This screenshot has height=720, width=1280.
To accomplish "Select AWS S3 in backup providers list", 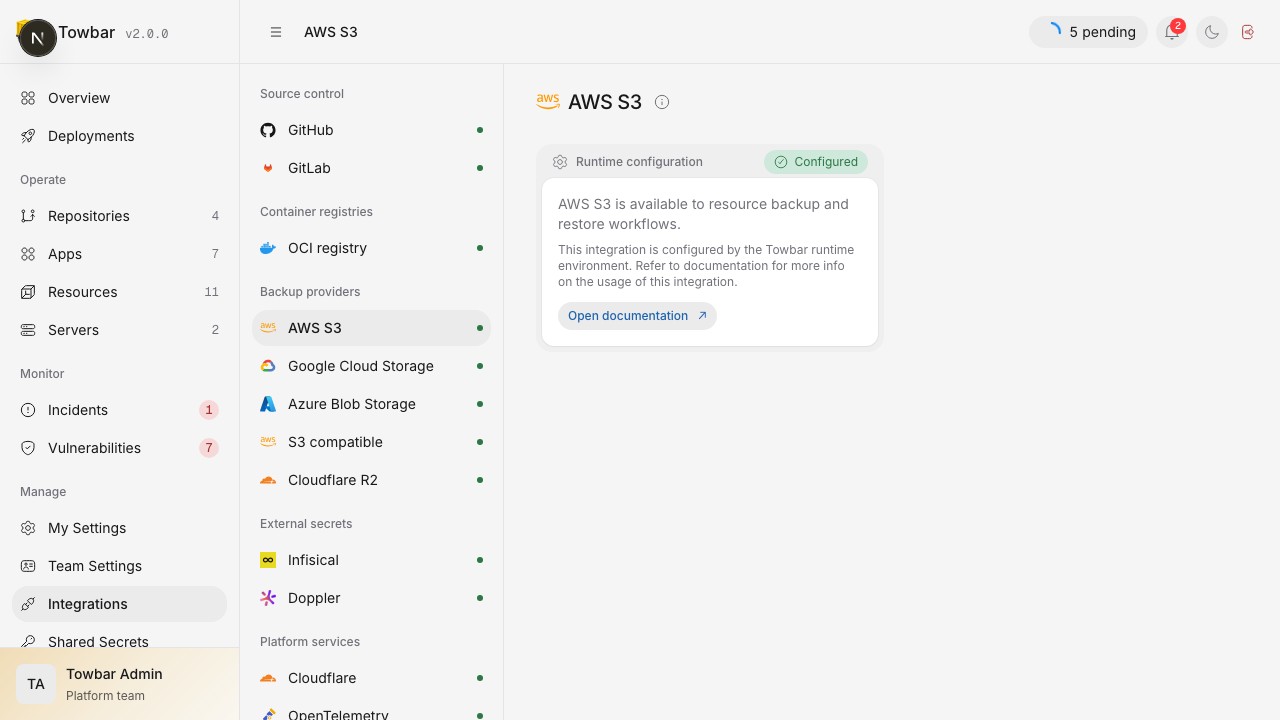I will [372, 328].
